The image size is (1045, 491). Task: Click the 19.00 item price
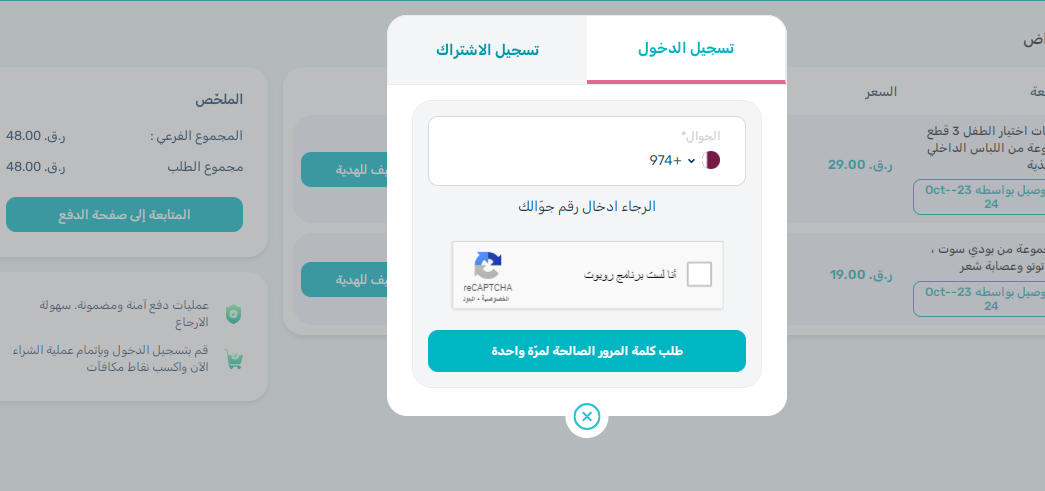852,274
